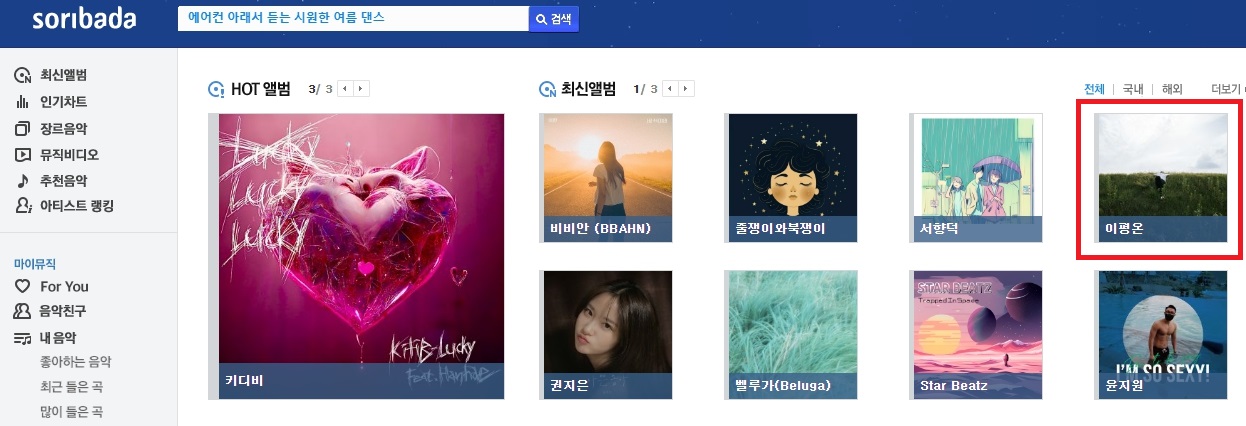Viewport: 1246px width, 426px height.
Task: Open 뮤직비디오 sidebar icon
Action: click(22, 154)
